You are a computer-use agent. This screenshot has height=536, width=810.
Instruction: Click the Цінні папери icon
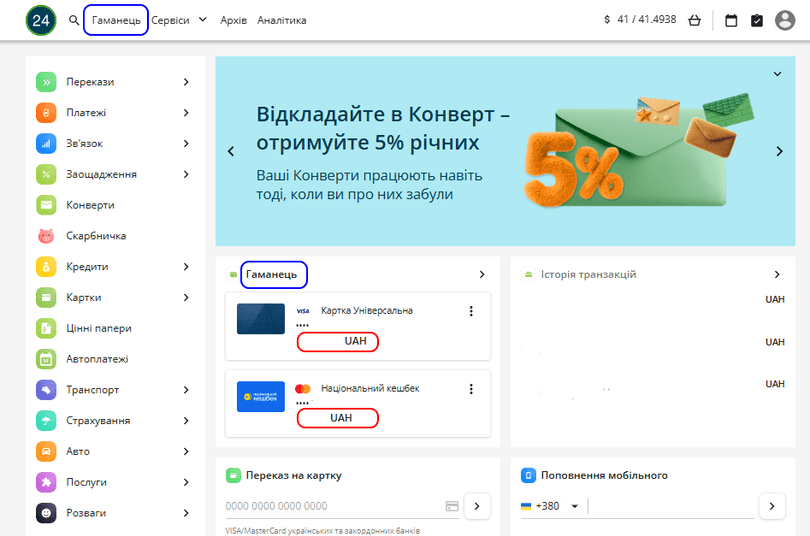click(46, 328)
